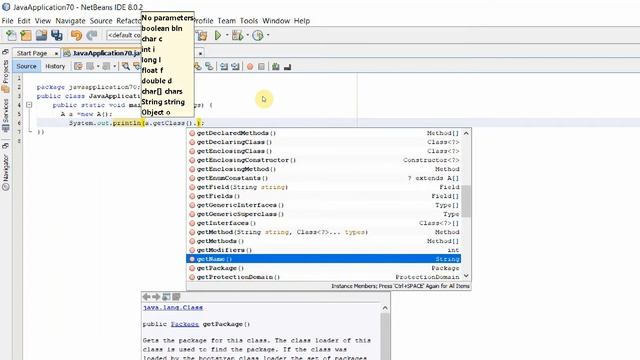Click the completion list scroll-down arrow
Viewport: 640px width, 360px height.
(466, 276)
